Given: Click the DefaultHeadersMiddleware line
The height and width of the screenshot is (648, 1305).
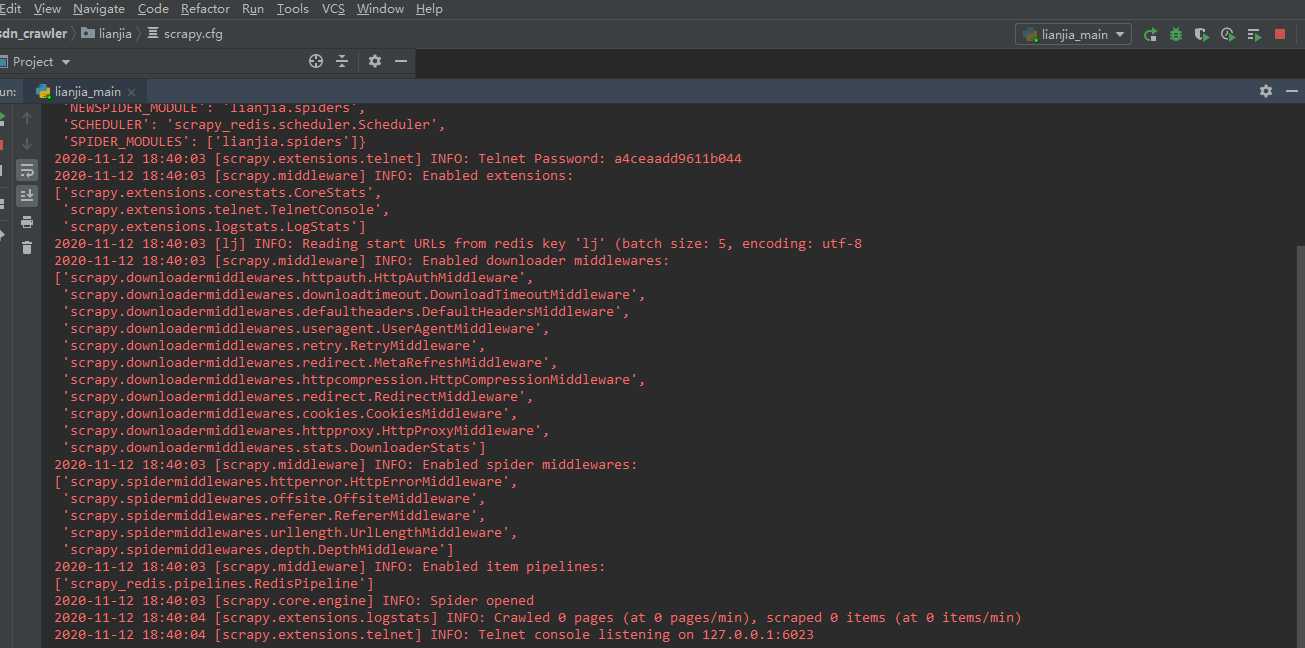Looking at the screenshot, I should pos(346,311).
